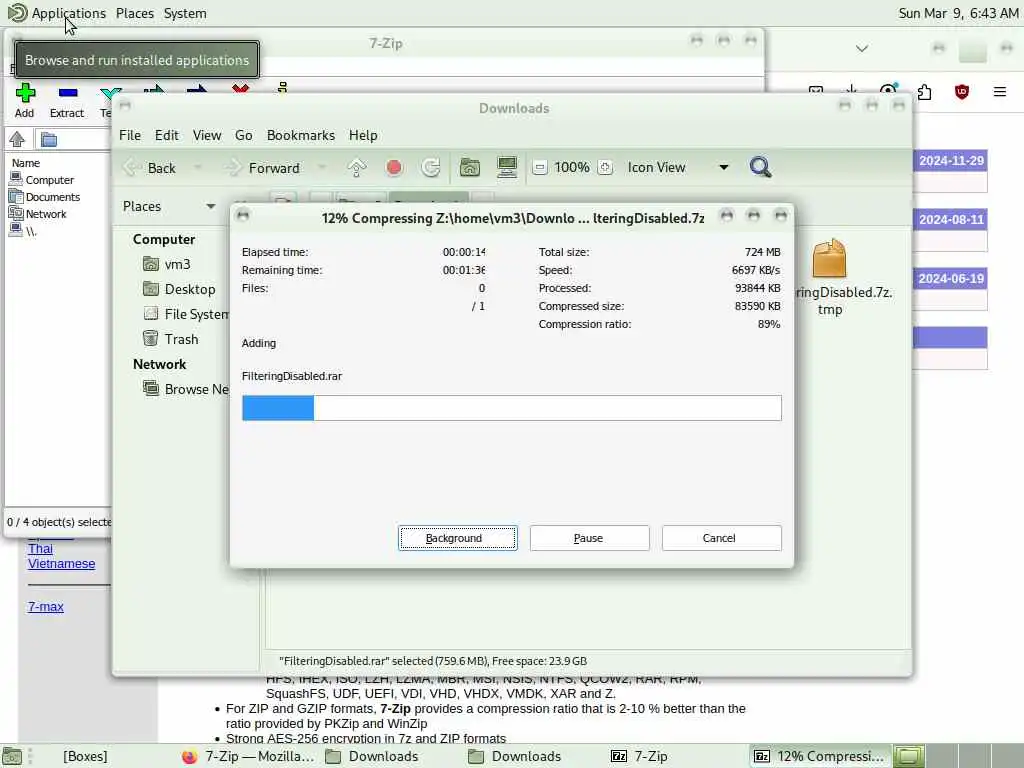Expand the Places sidebar dropdown
The height and width of the screenshot is (768, 1024).
210,206
